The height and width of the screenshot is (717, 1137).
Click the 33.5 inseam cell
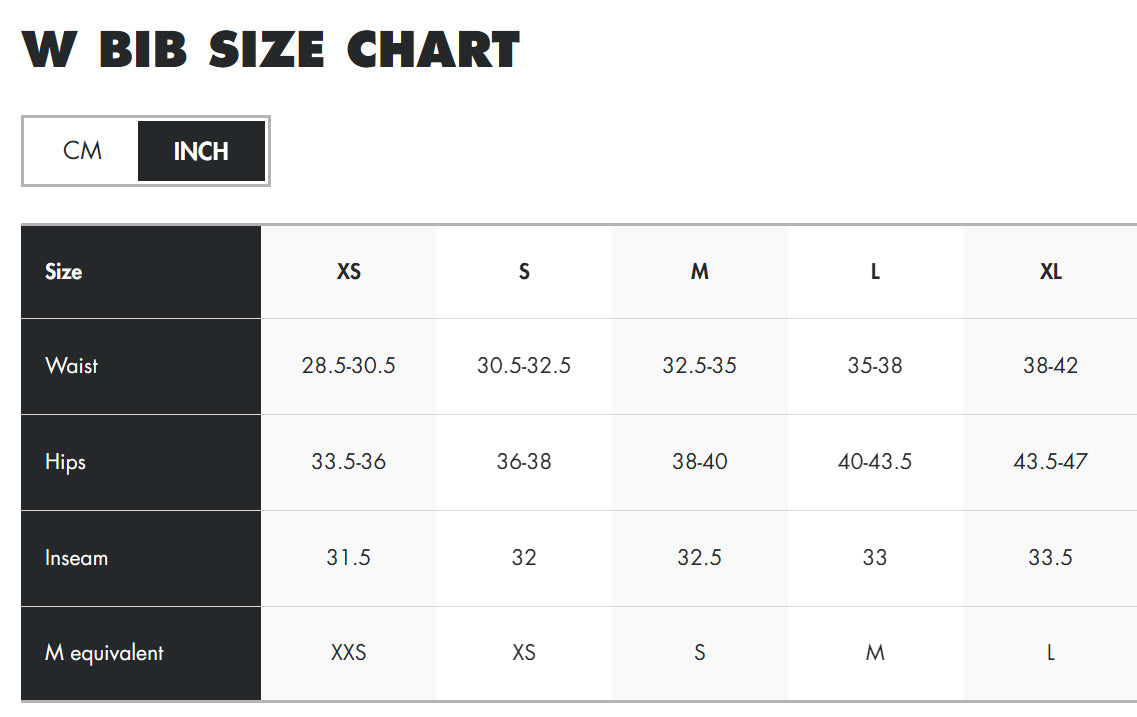(x=1050, y=557)
